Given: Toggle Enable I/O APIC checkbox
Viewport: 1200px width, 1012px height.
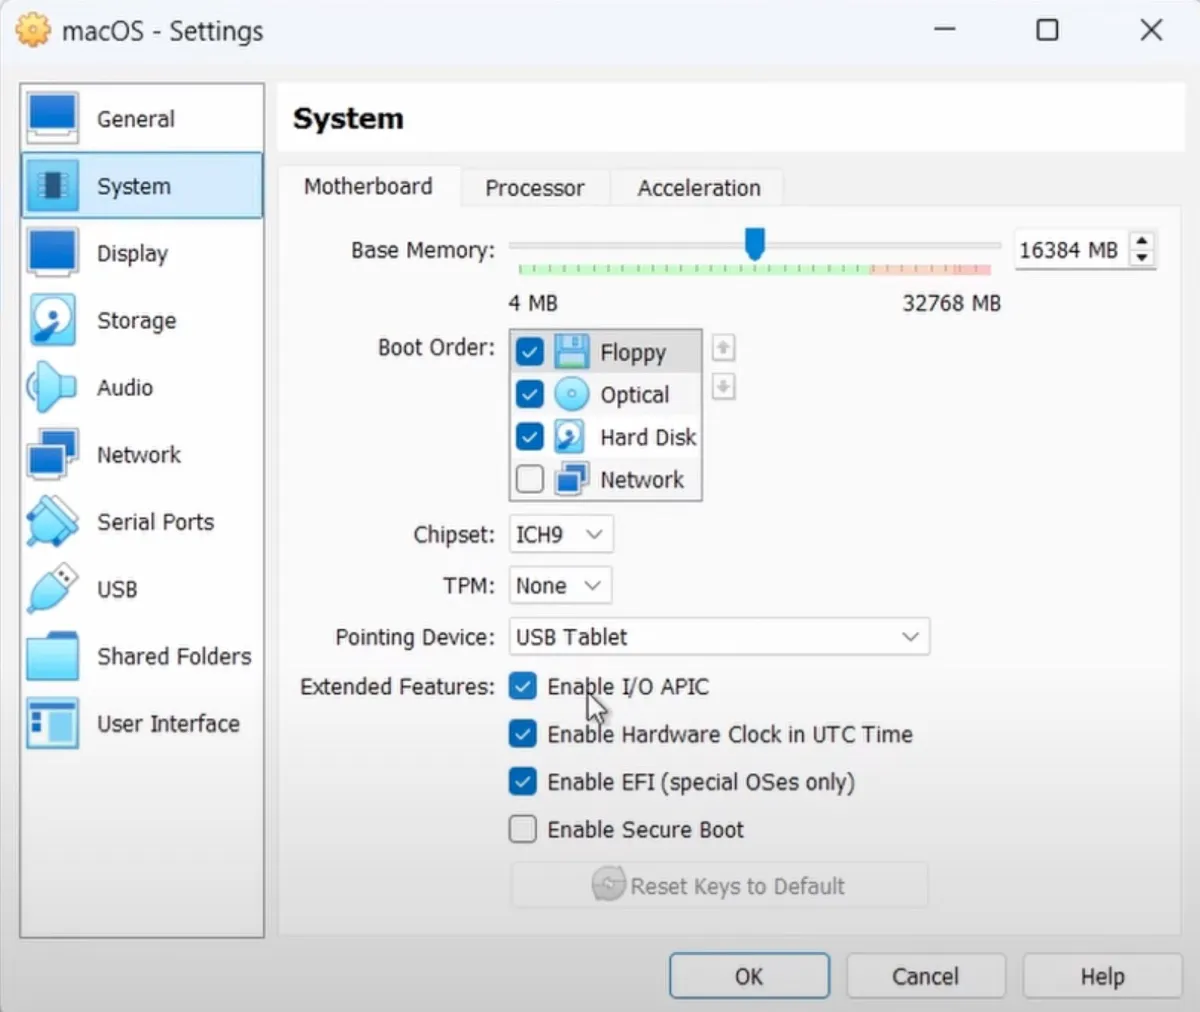Looking at the screenshot, I should [523, 686].
